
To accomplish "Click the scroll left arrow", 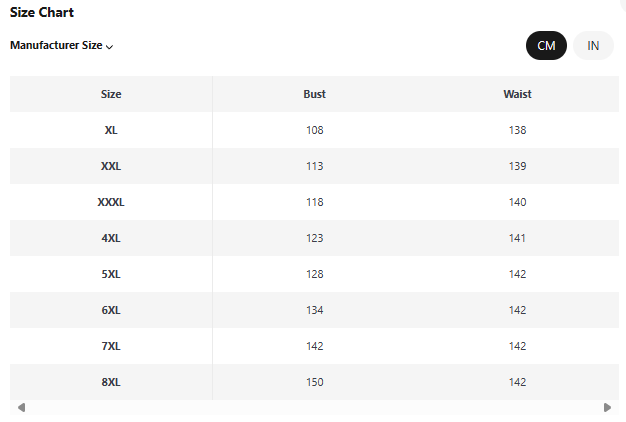I will coord(21,407).
